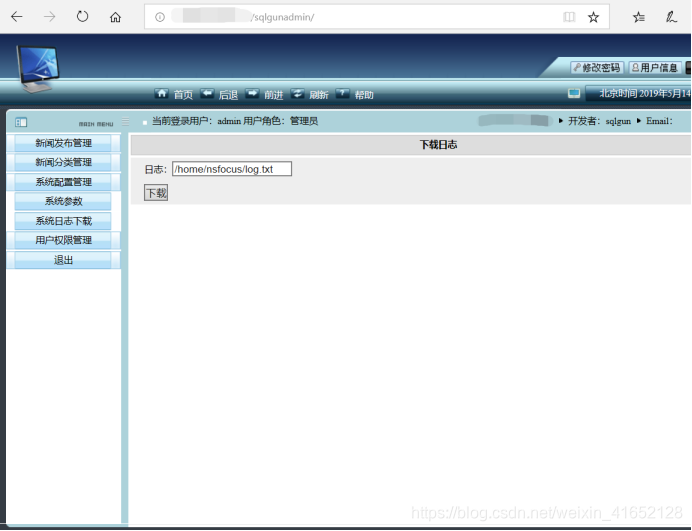Click the 帮助 text link
The height and width of the screenshot is (531, 692).
364,95
